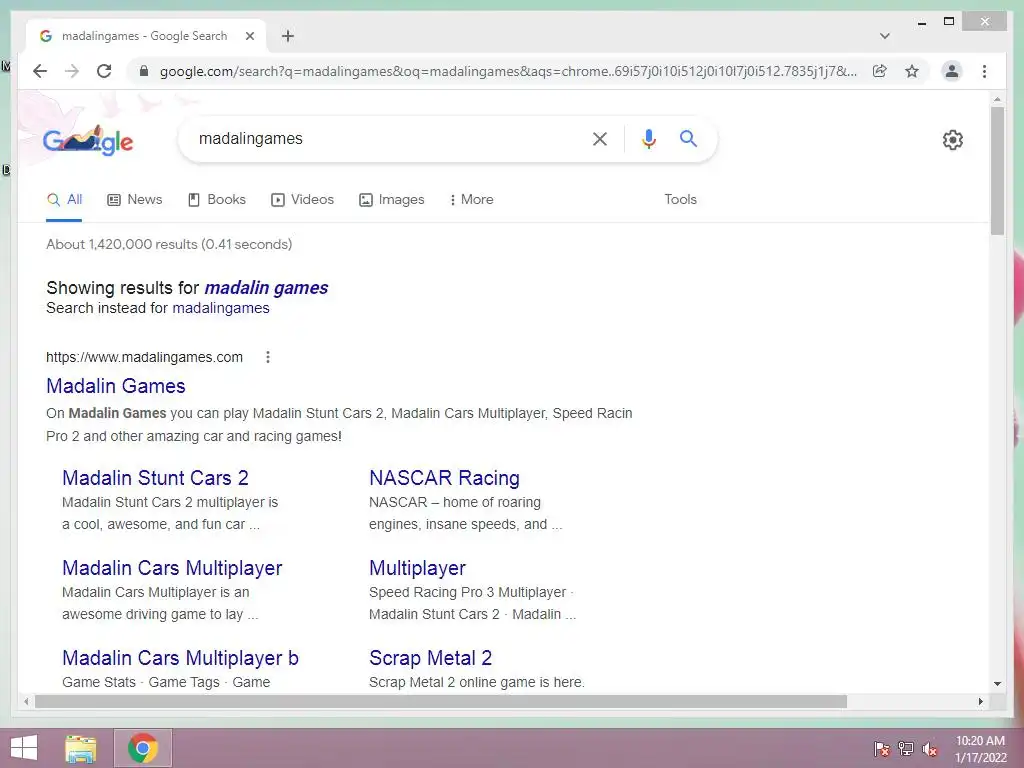Image resolution: width=1024 pixels, height=768 pixels.
Task: Open the Madalin Stunt Cars 2 sitelink
Action: click(x=155, y=478)
